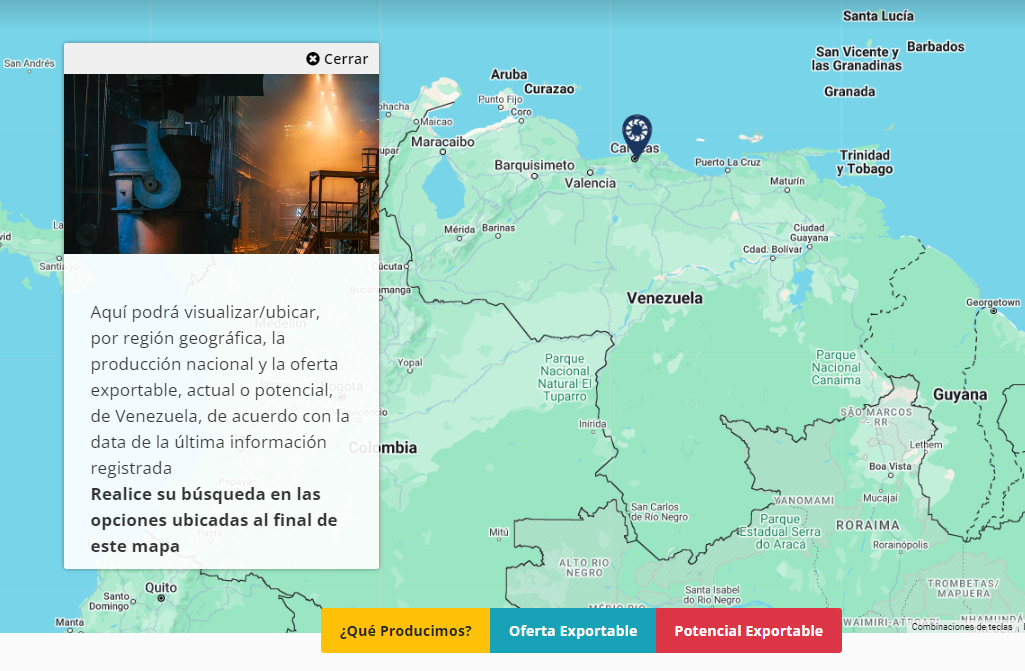Click Parque Estadual Serra do Aracá label
Screen dimensions: 1025x671
point(780,532)
